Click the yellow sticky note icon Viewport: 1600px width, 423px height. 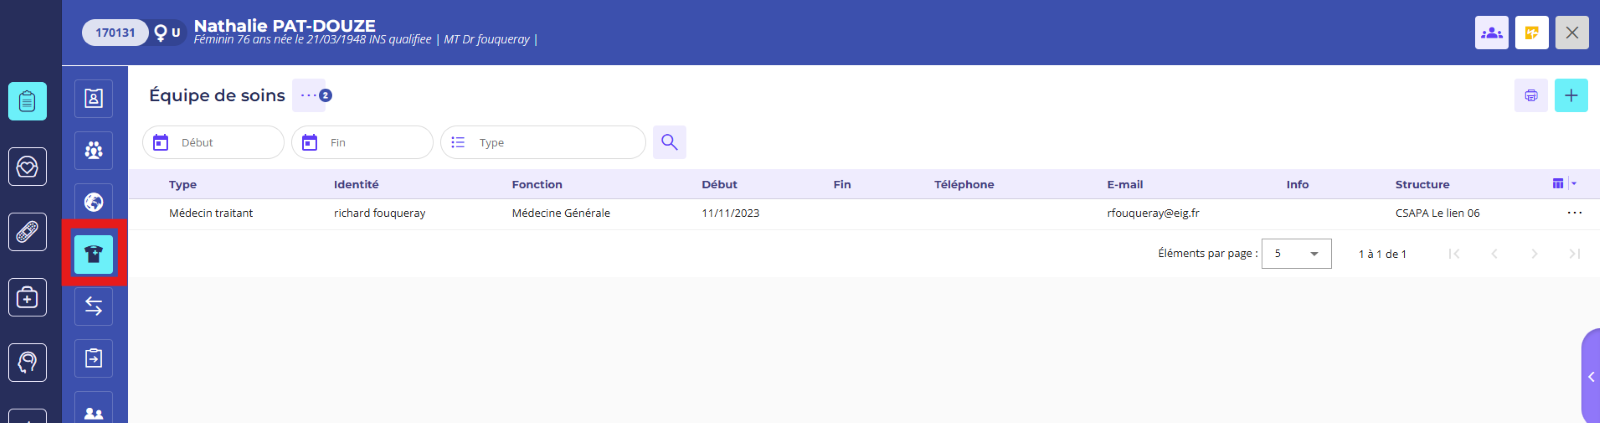tap(1531, 33)
